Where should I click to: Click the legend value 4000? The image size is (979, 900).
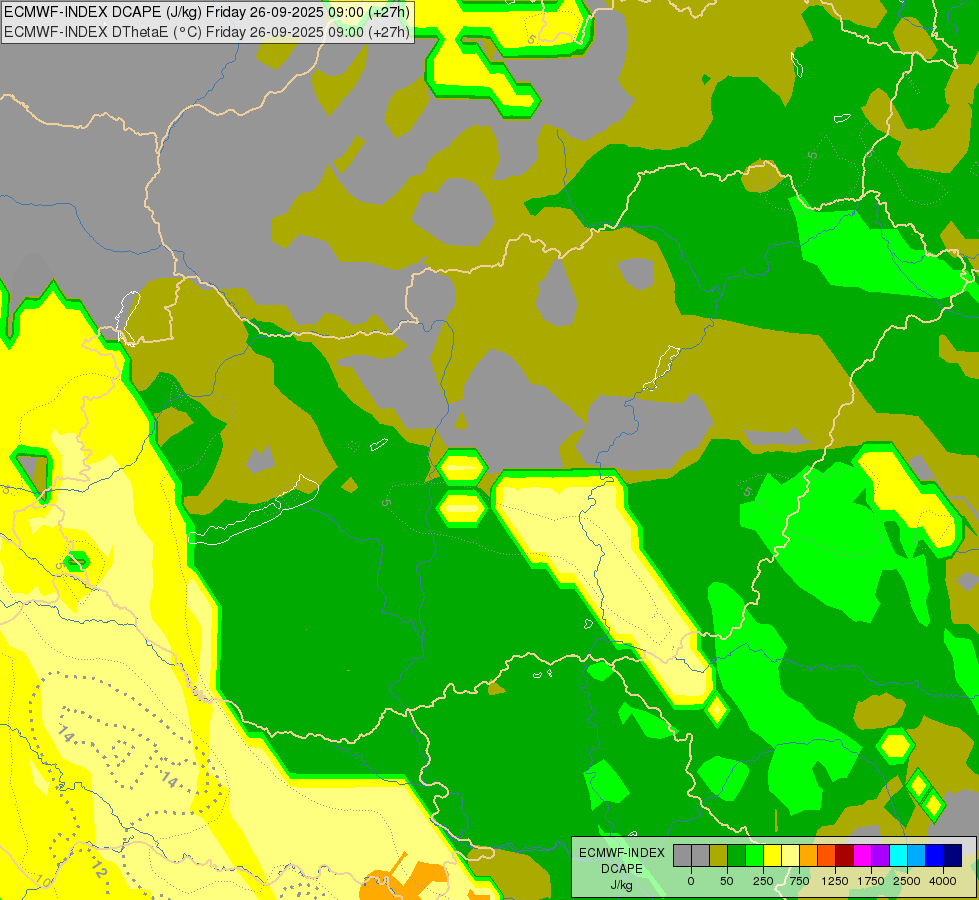coord(943,881)
